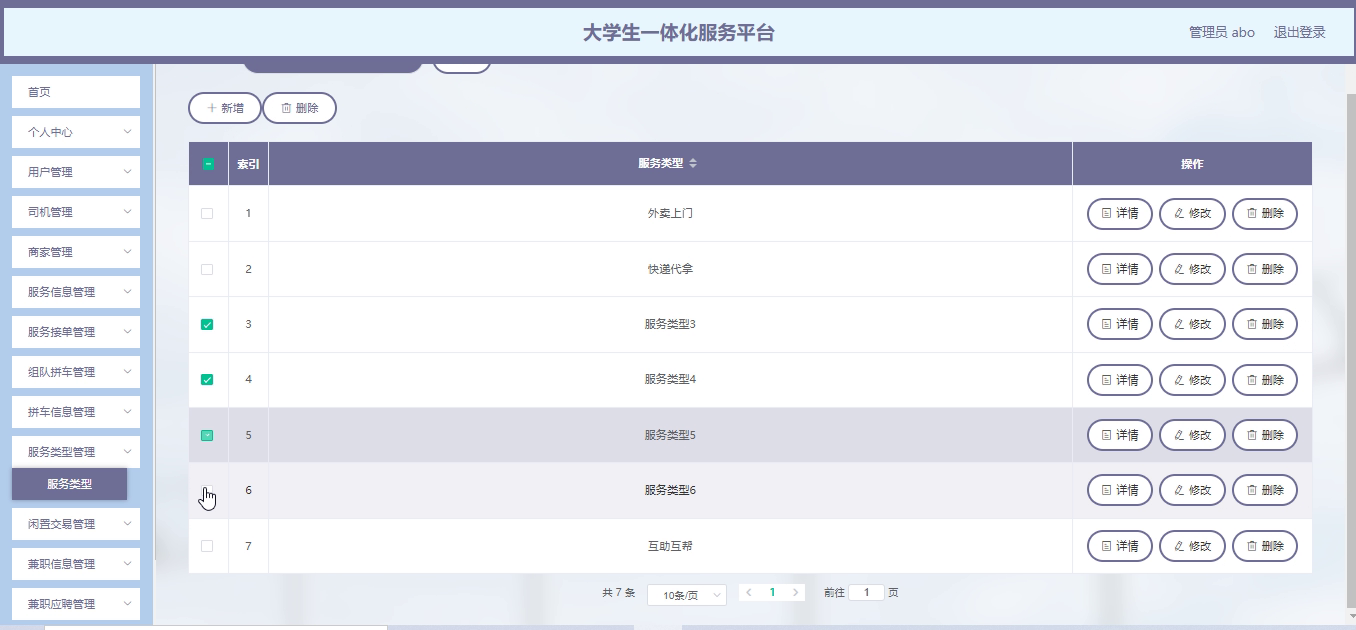Viewport: 1356px width, 630px height.
Task: Click the 管理员 abo account label
Action: pos(1221,32)
